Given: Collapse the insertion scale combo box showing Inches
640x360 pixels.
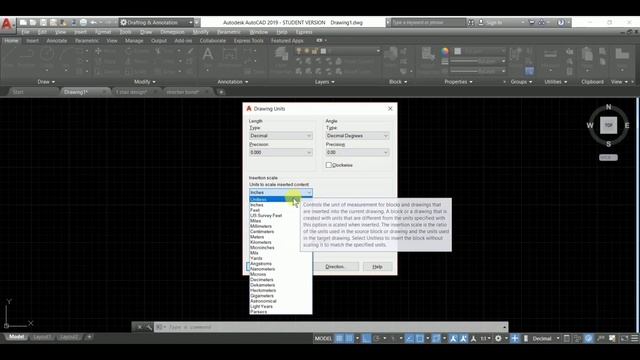Looking at the screenshot, I should coord(281,192).
